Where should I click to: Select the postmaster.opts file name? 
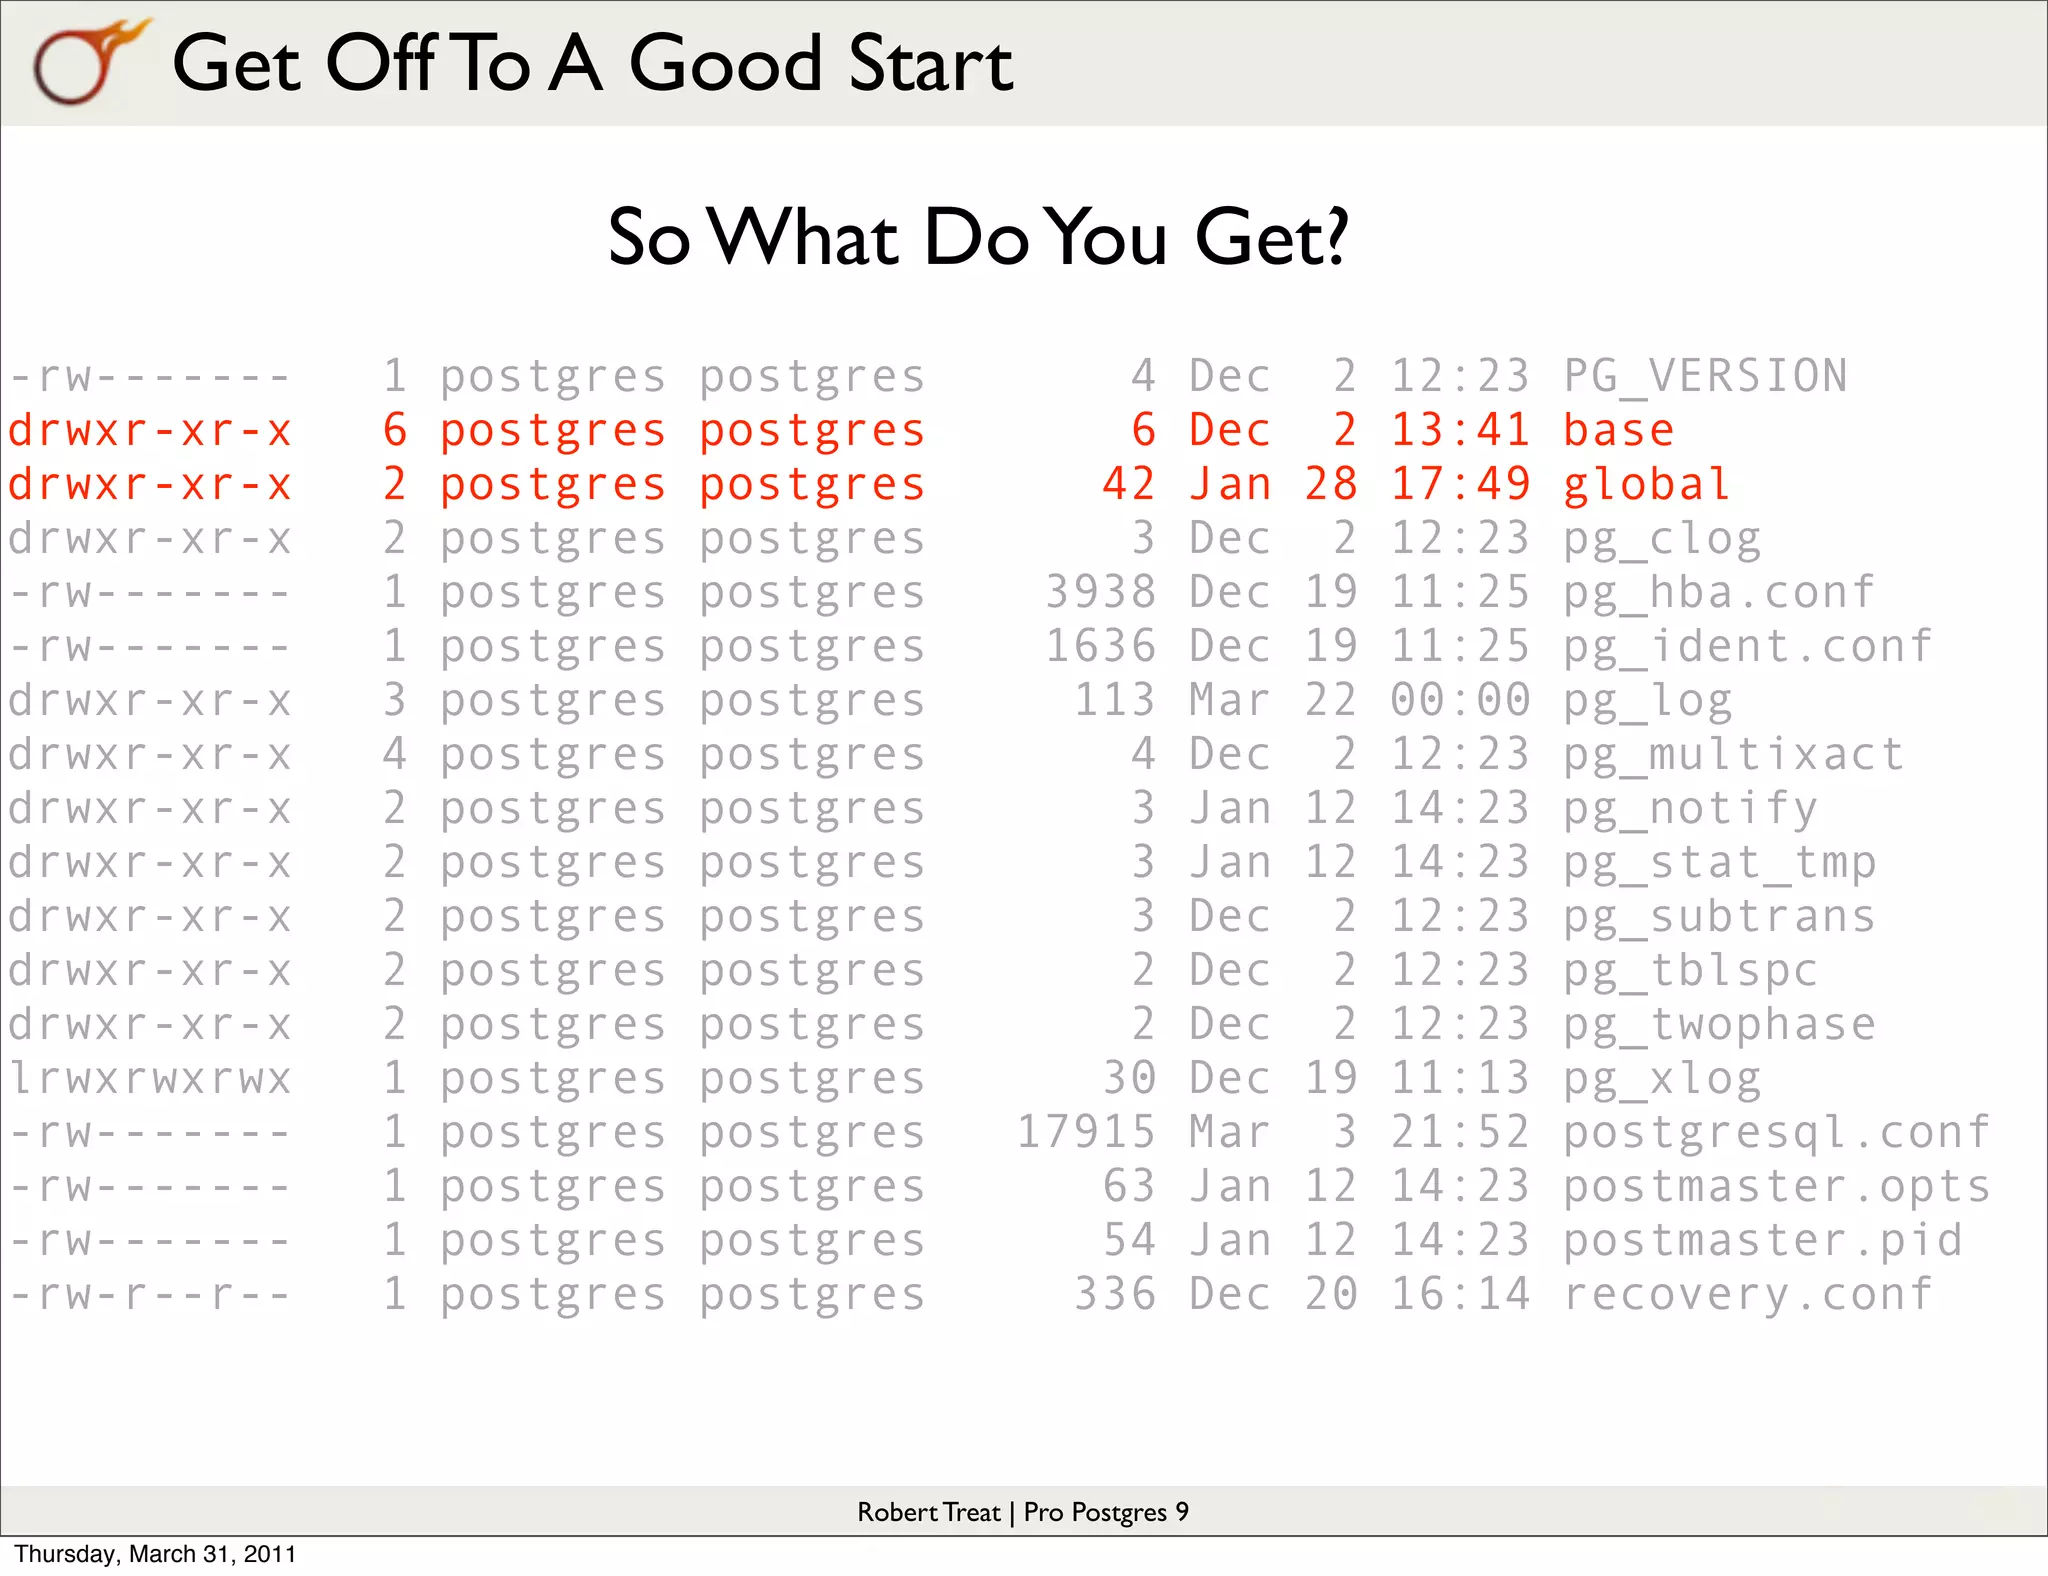[1777, 1187]
